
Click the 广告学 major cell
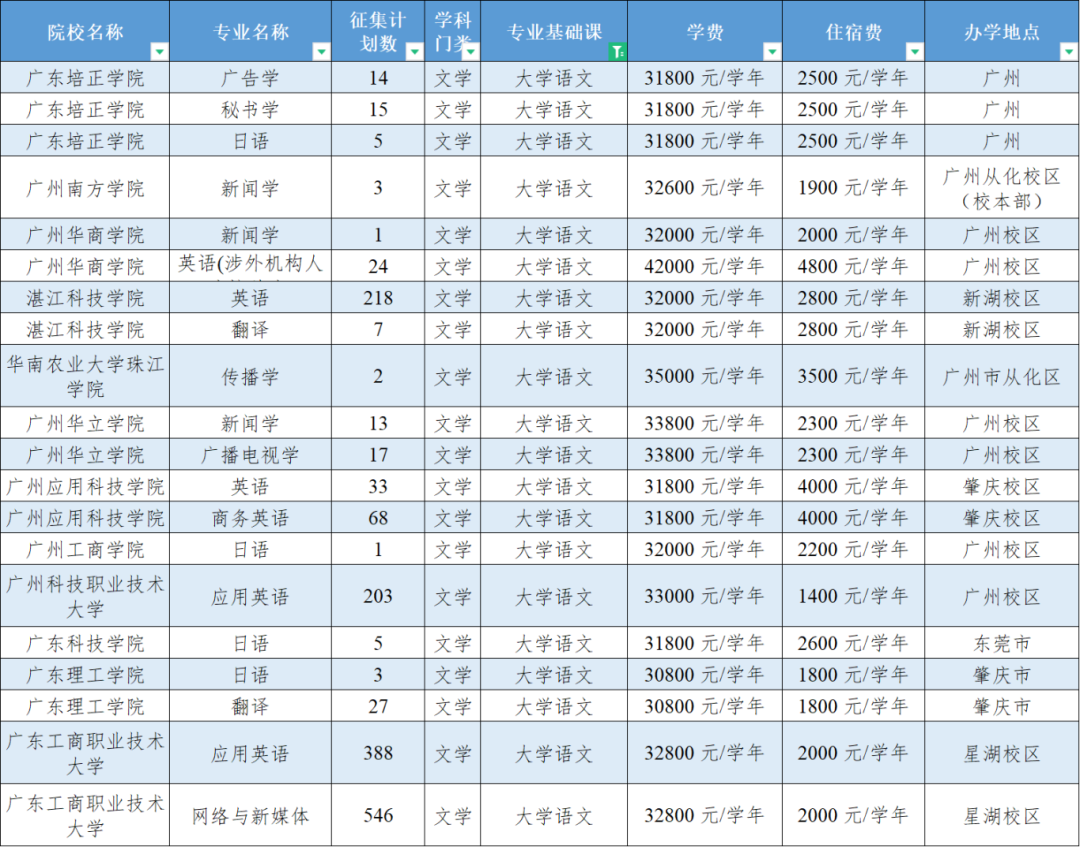click(x=251, y=78)
